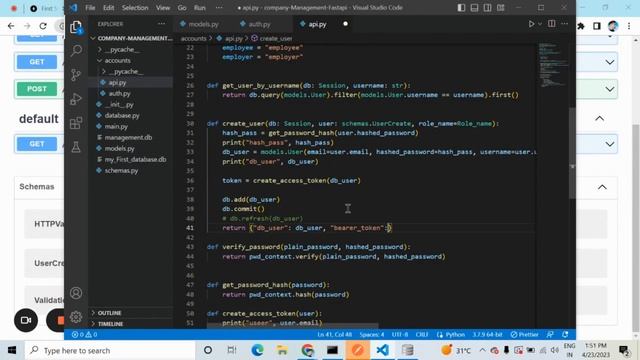Open the View menu

[163, 8]
